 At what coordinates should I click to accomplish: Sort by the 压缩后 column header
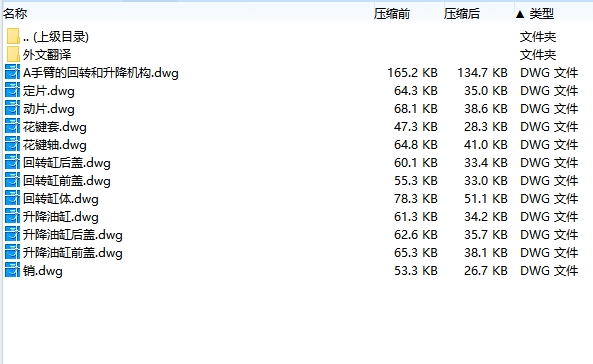tap(462, 14)
